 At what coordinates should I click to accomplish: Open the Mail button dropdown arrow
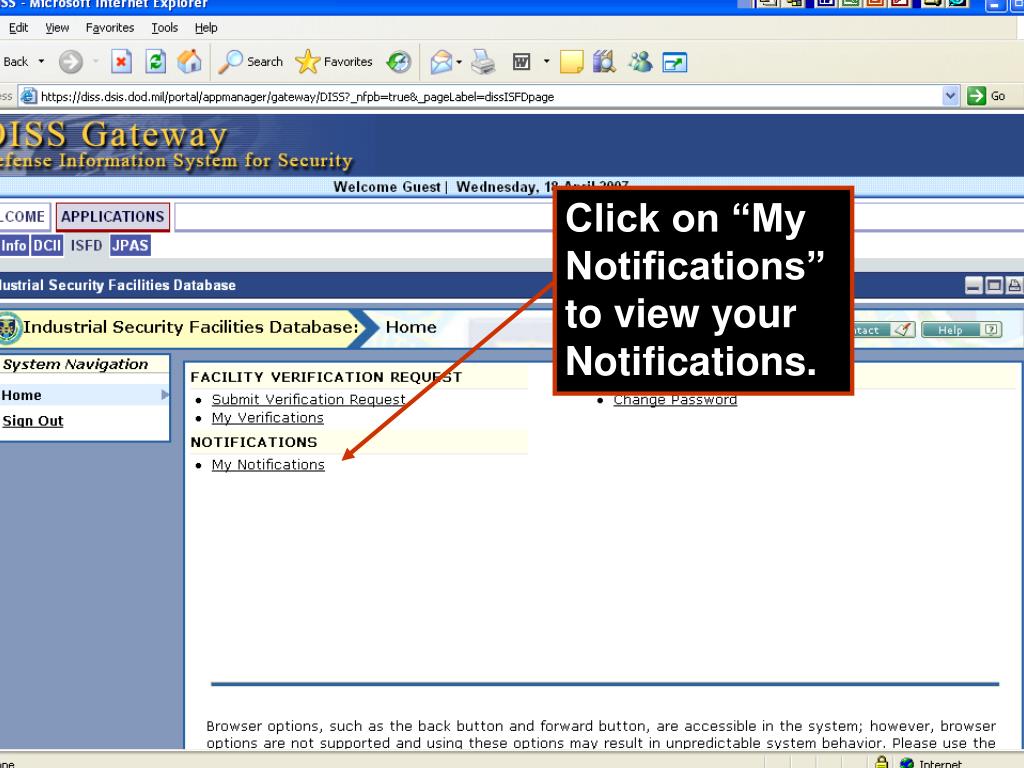coord(459,62)
